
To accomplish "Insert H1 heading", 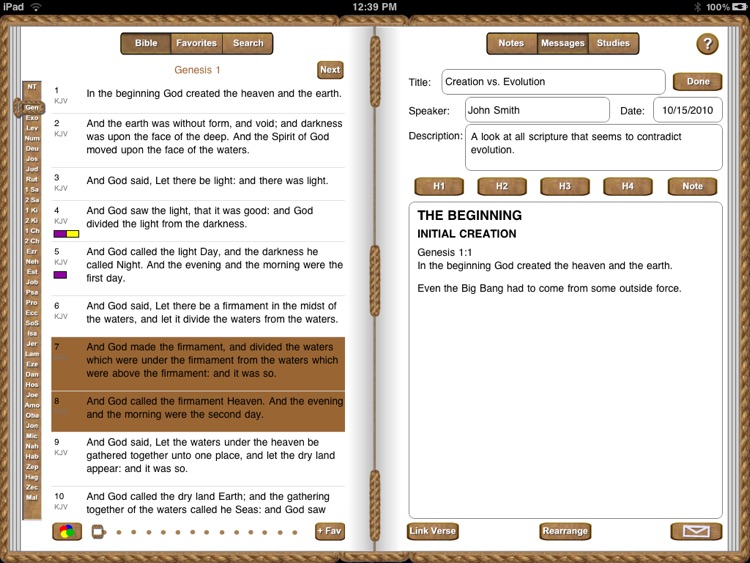I will [x=439, y=186].
